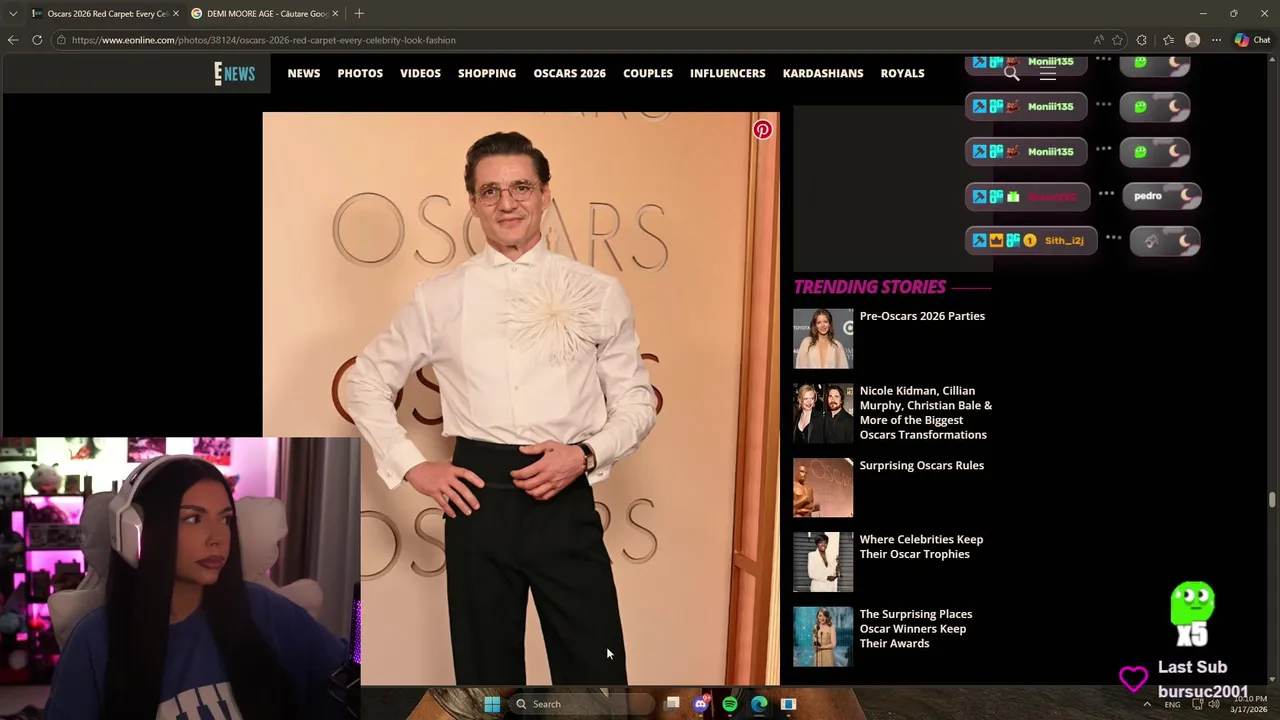This screenshot has width=1280, height=720.
Task: Open the ENG language switcher
Action: pyautogui.click(x=1172, y=704)
